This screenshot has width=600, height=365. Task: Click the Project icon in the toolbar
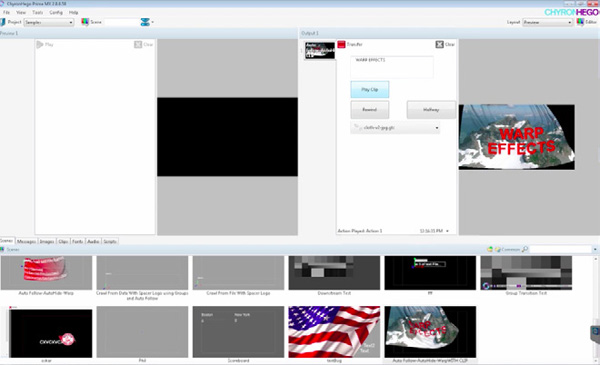pyautogui.click(x=3, y=22)
